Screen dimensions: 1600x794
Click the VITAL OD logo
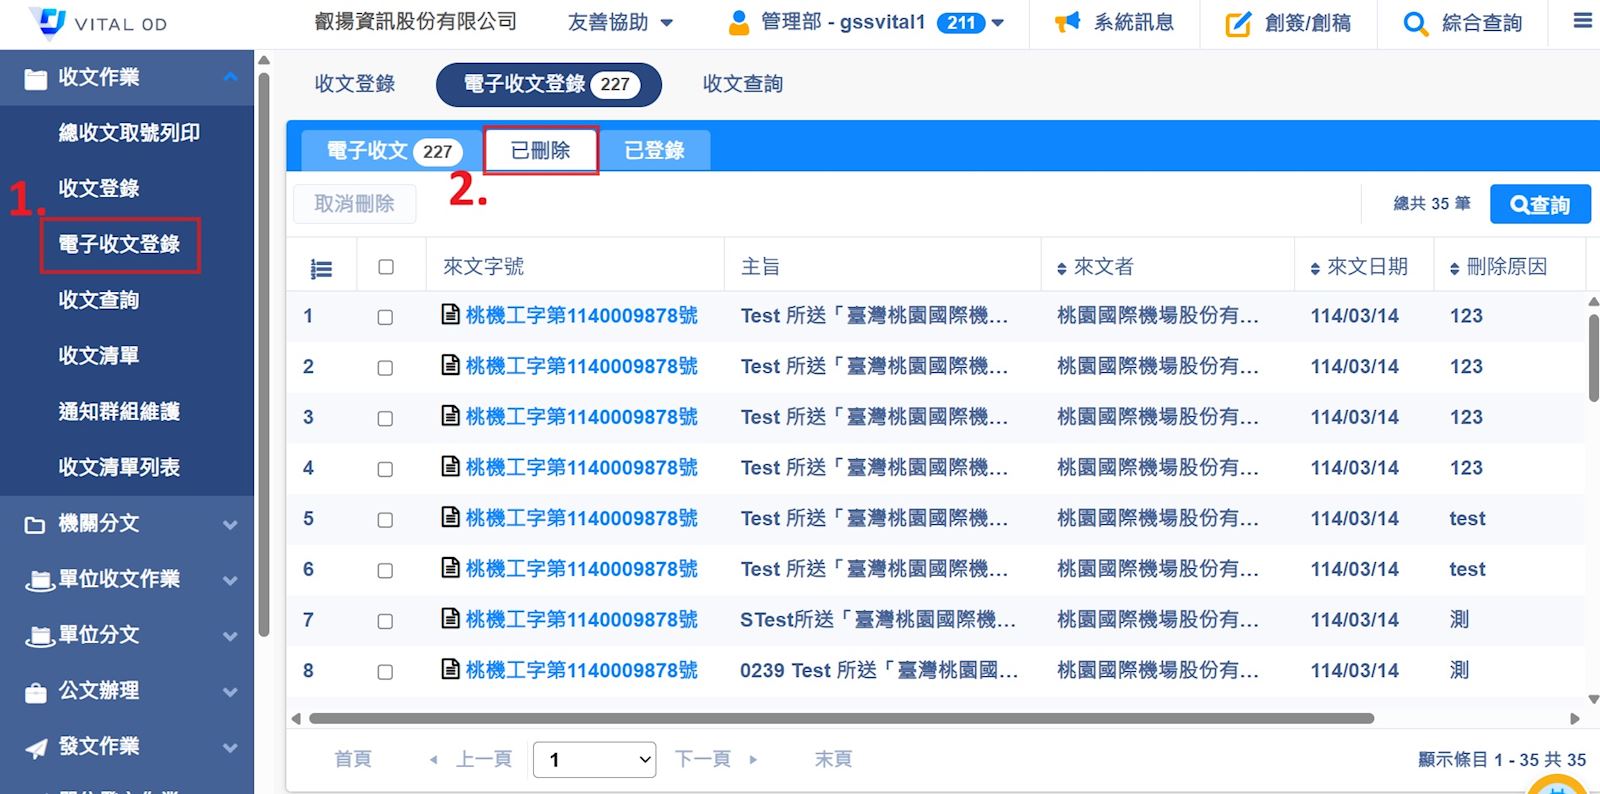click(98, 23)
